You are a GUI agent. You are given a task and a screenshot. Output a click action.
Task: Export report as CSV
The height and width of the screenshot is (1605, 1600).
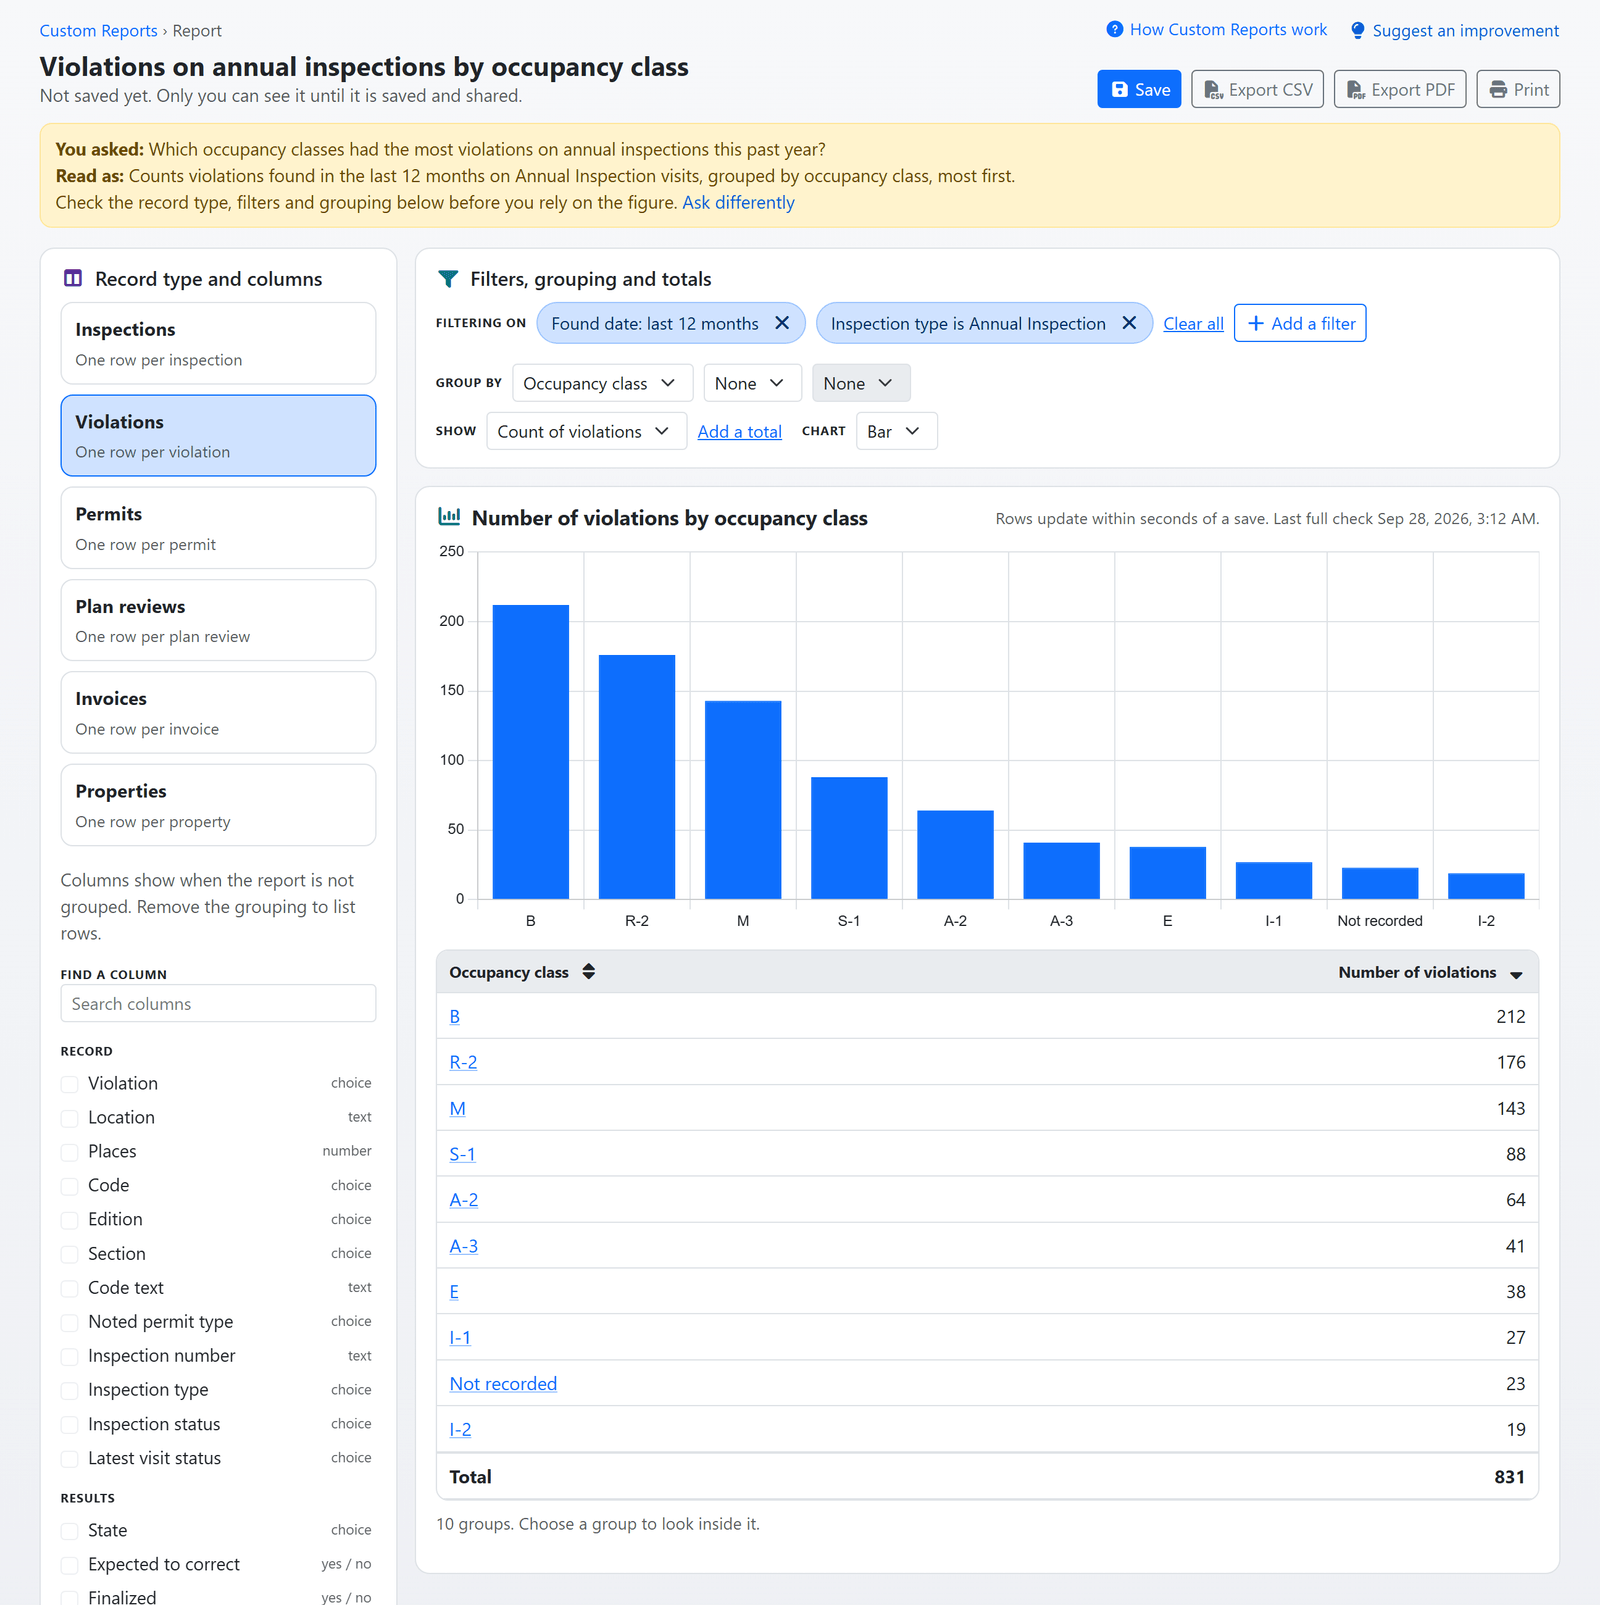click(1258, 89)
